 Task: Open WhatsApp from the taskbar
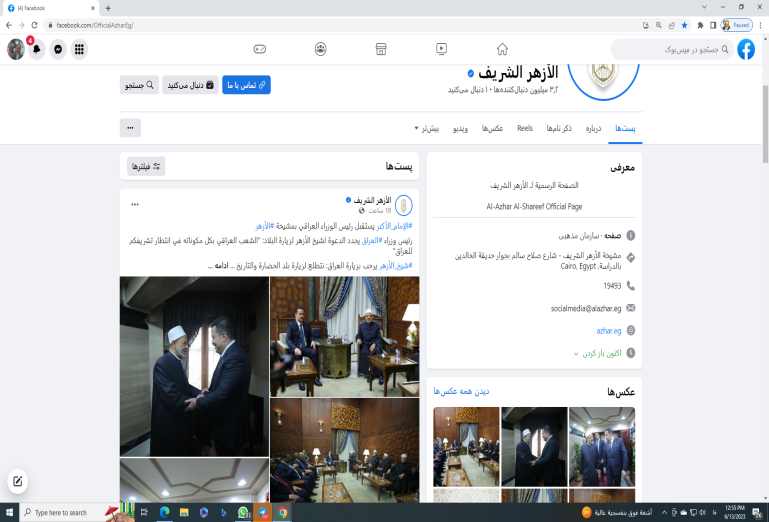tap(243, 512)
